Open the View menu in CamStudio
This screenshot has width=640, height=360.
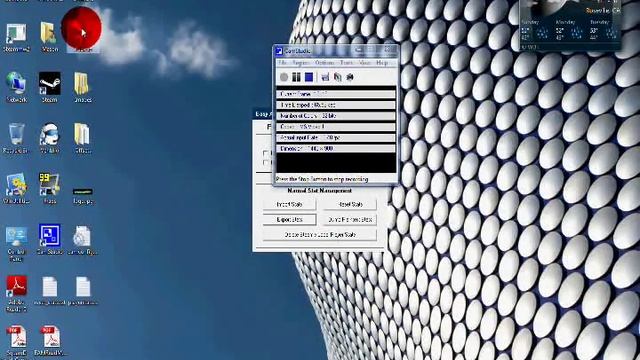click(364, 63)
